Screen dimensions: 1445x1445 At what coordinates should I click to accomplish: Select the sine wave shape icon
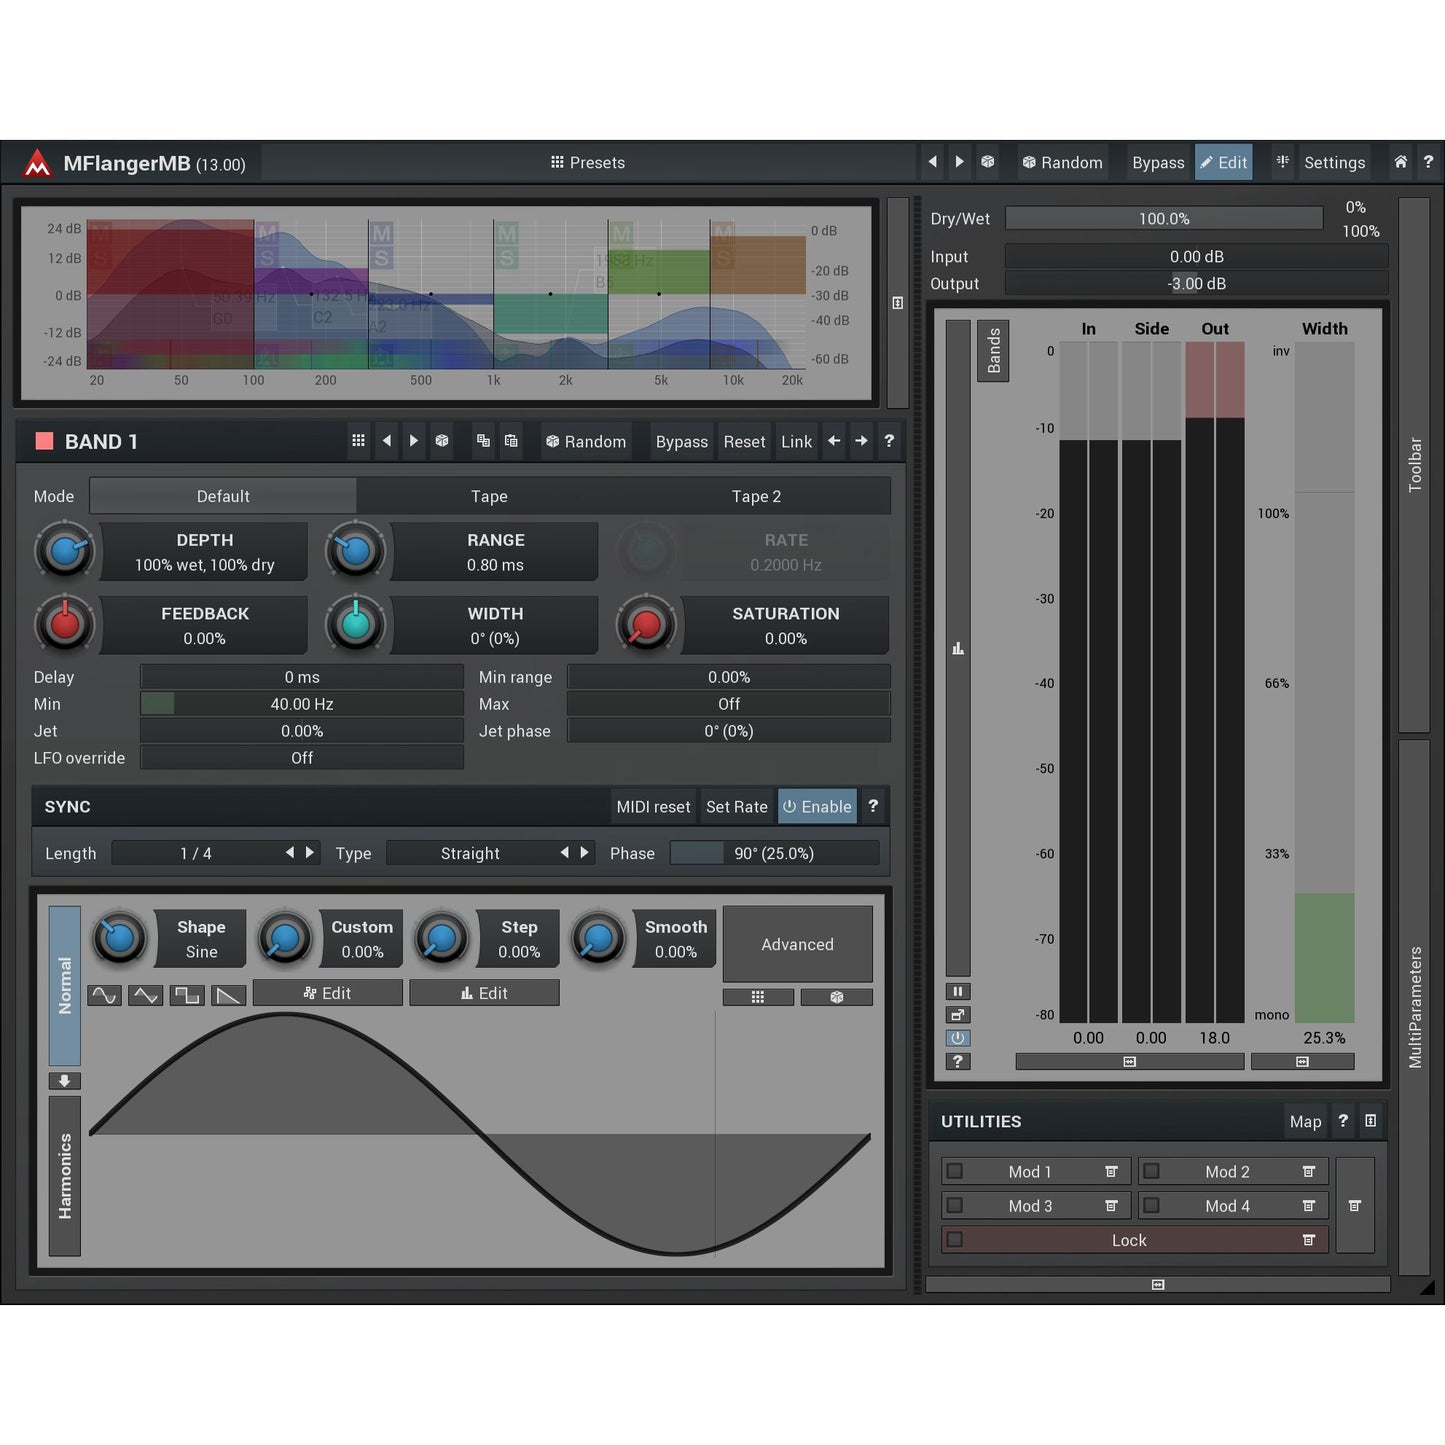(x=104, y=995)
